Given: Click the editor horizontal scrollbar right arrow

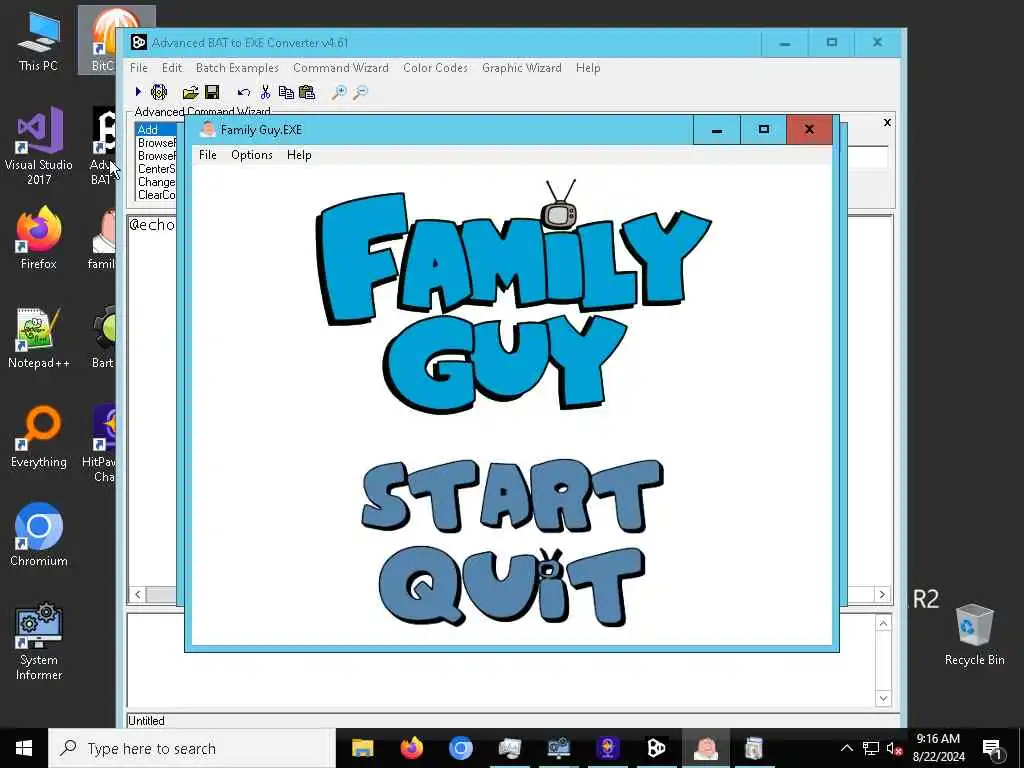Looking at the screenshot, I should [x=882, y=594].
